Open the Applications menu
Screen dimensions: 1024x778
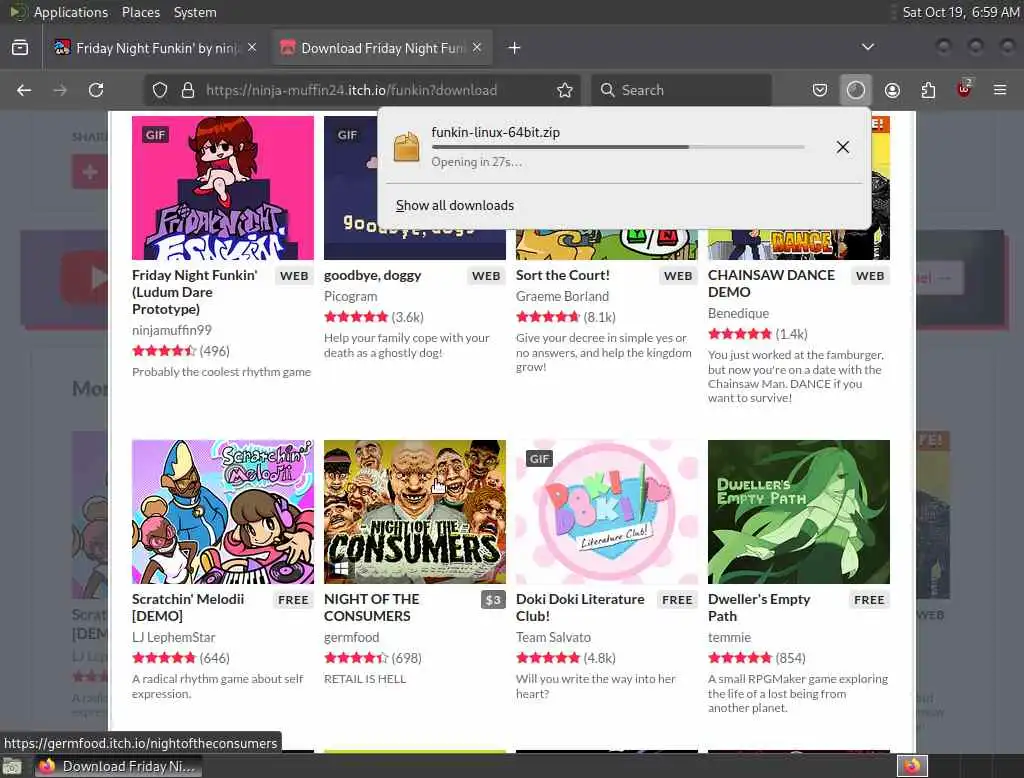click(71, 12)
